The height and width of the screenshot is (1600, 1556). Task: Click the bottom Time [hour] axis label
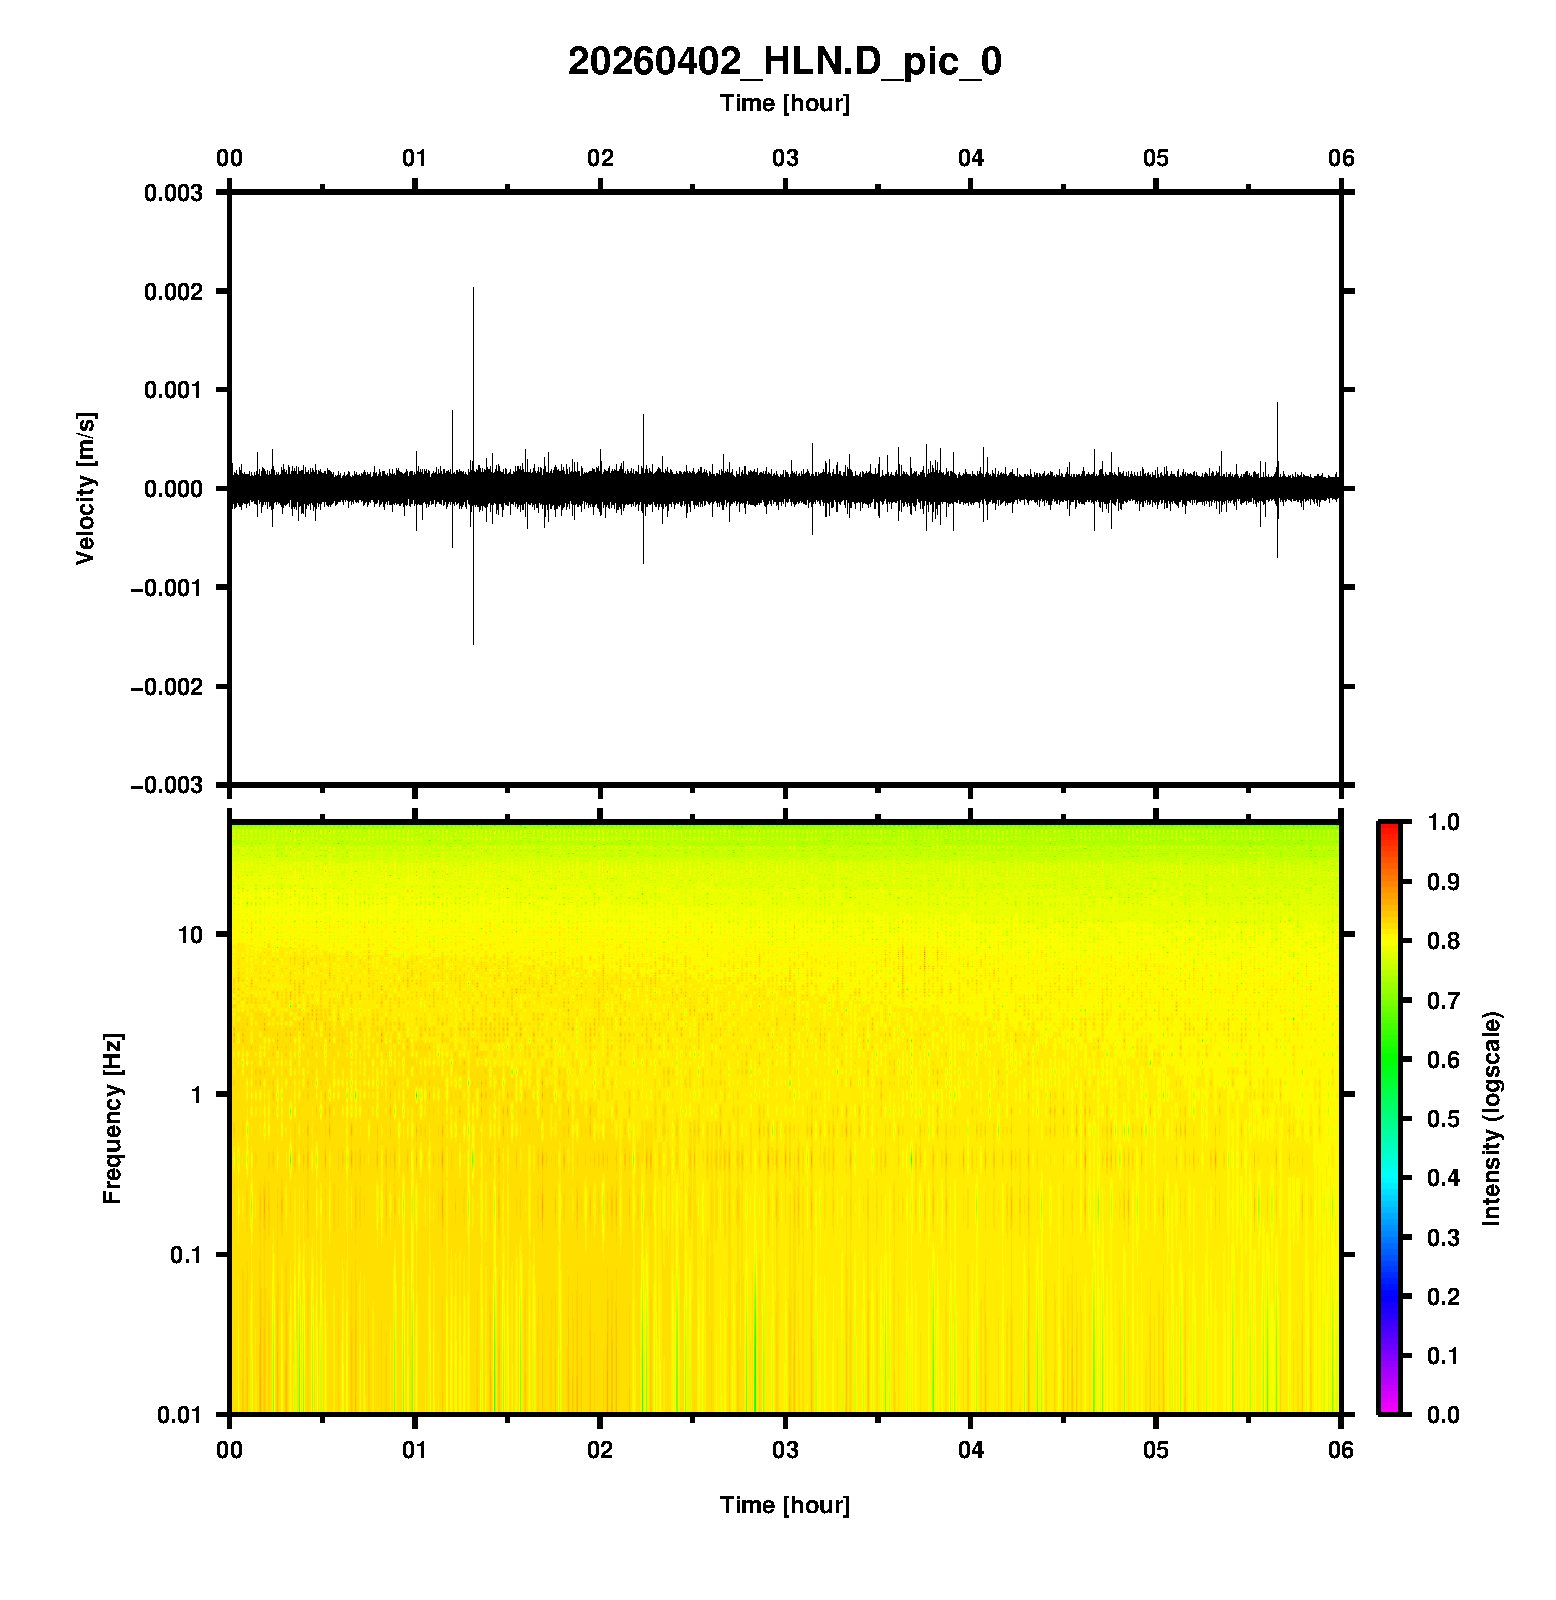[x=784, y=1505]
